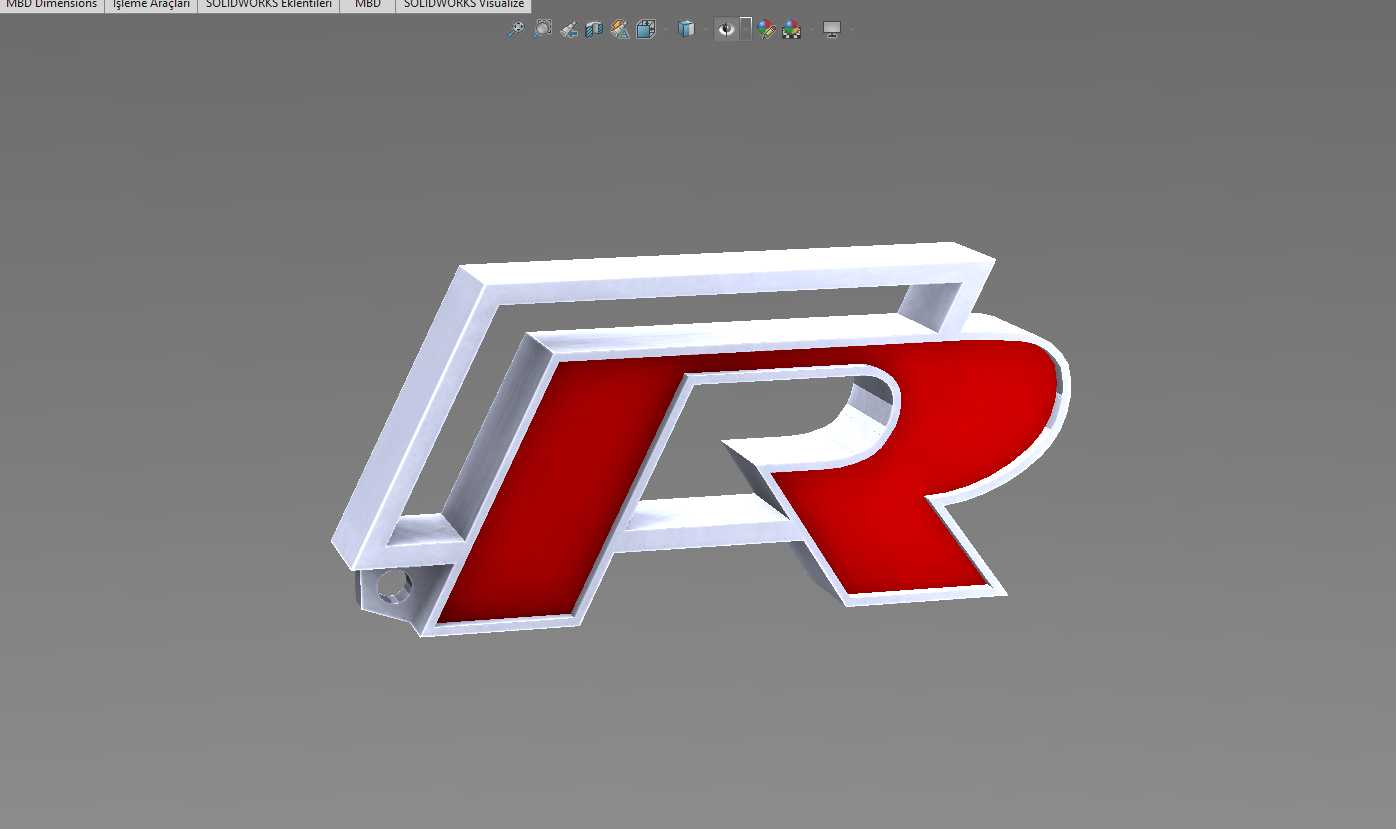The height and width of the screenshot is (829, 1396).
Task: Expand the View Settings dropdown arrow
Action: 852,29
